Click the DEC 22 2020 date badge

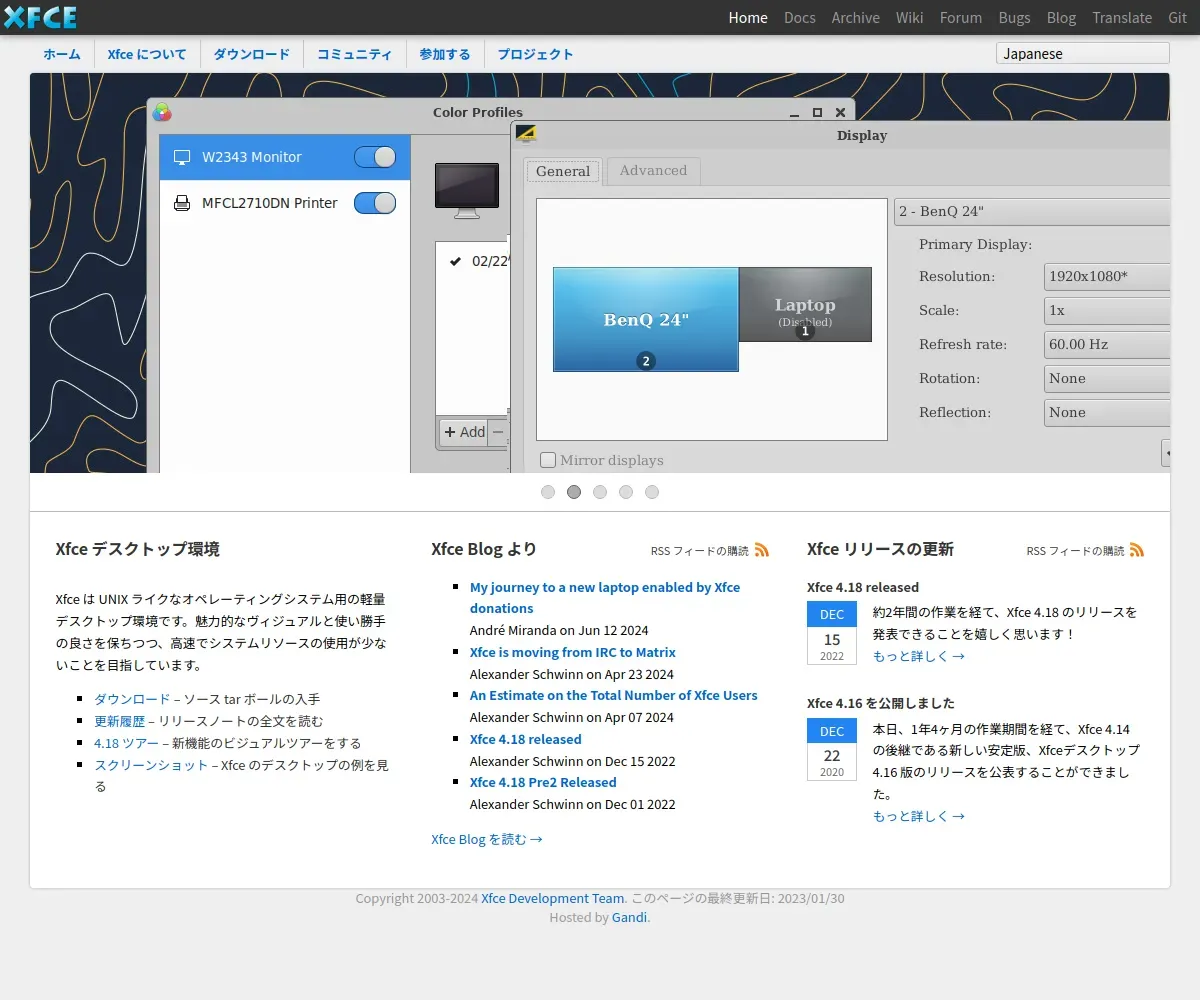(x=832, y=749)
